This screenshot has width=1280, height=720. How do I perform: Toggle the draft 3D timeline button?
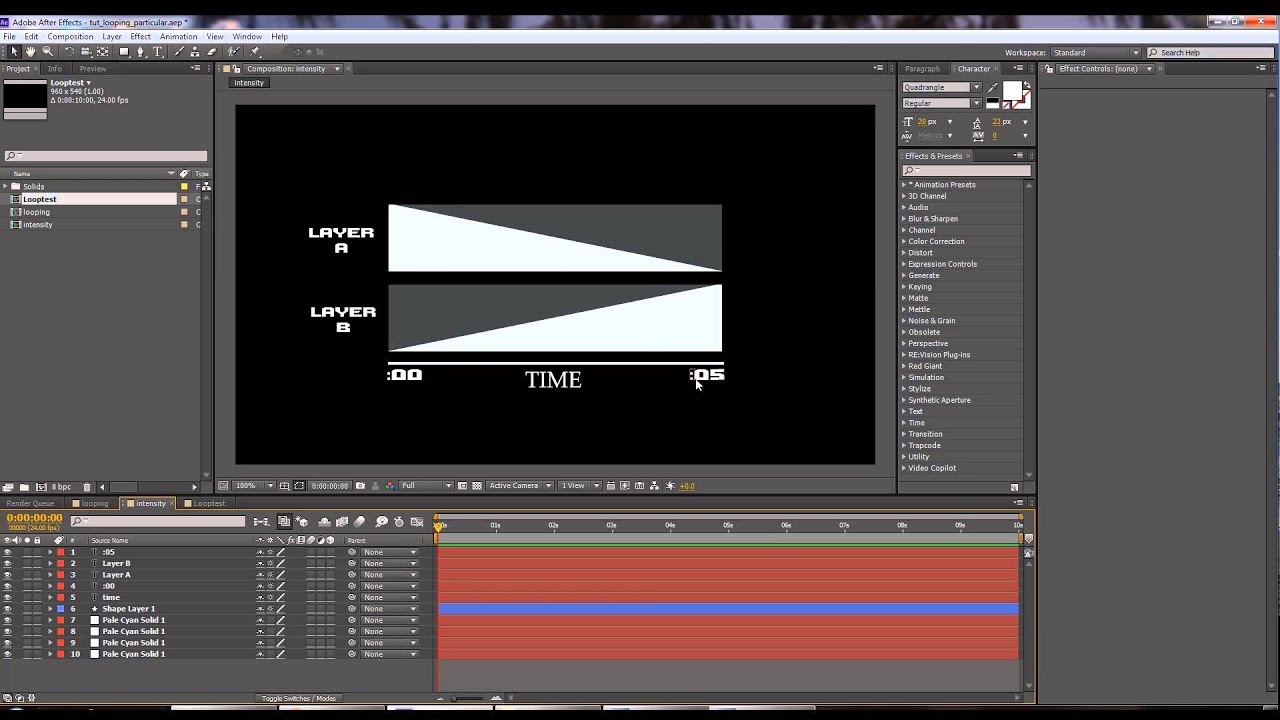coord(302,522)
